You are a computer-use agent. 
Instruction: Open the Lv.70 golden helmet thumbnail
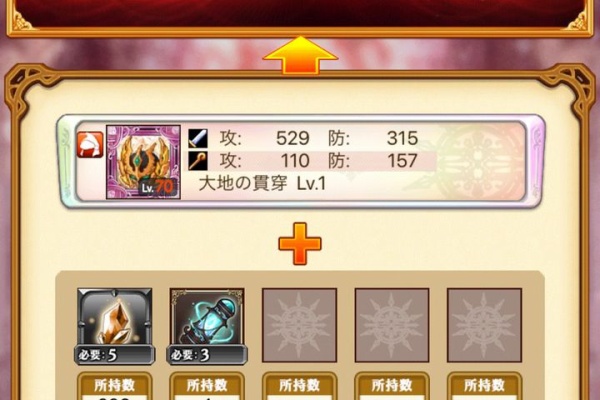[143, 162]
